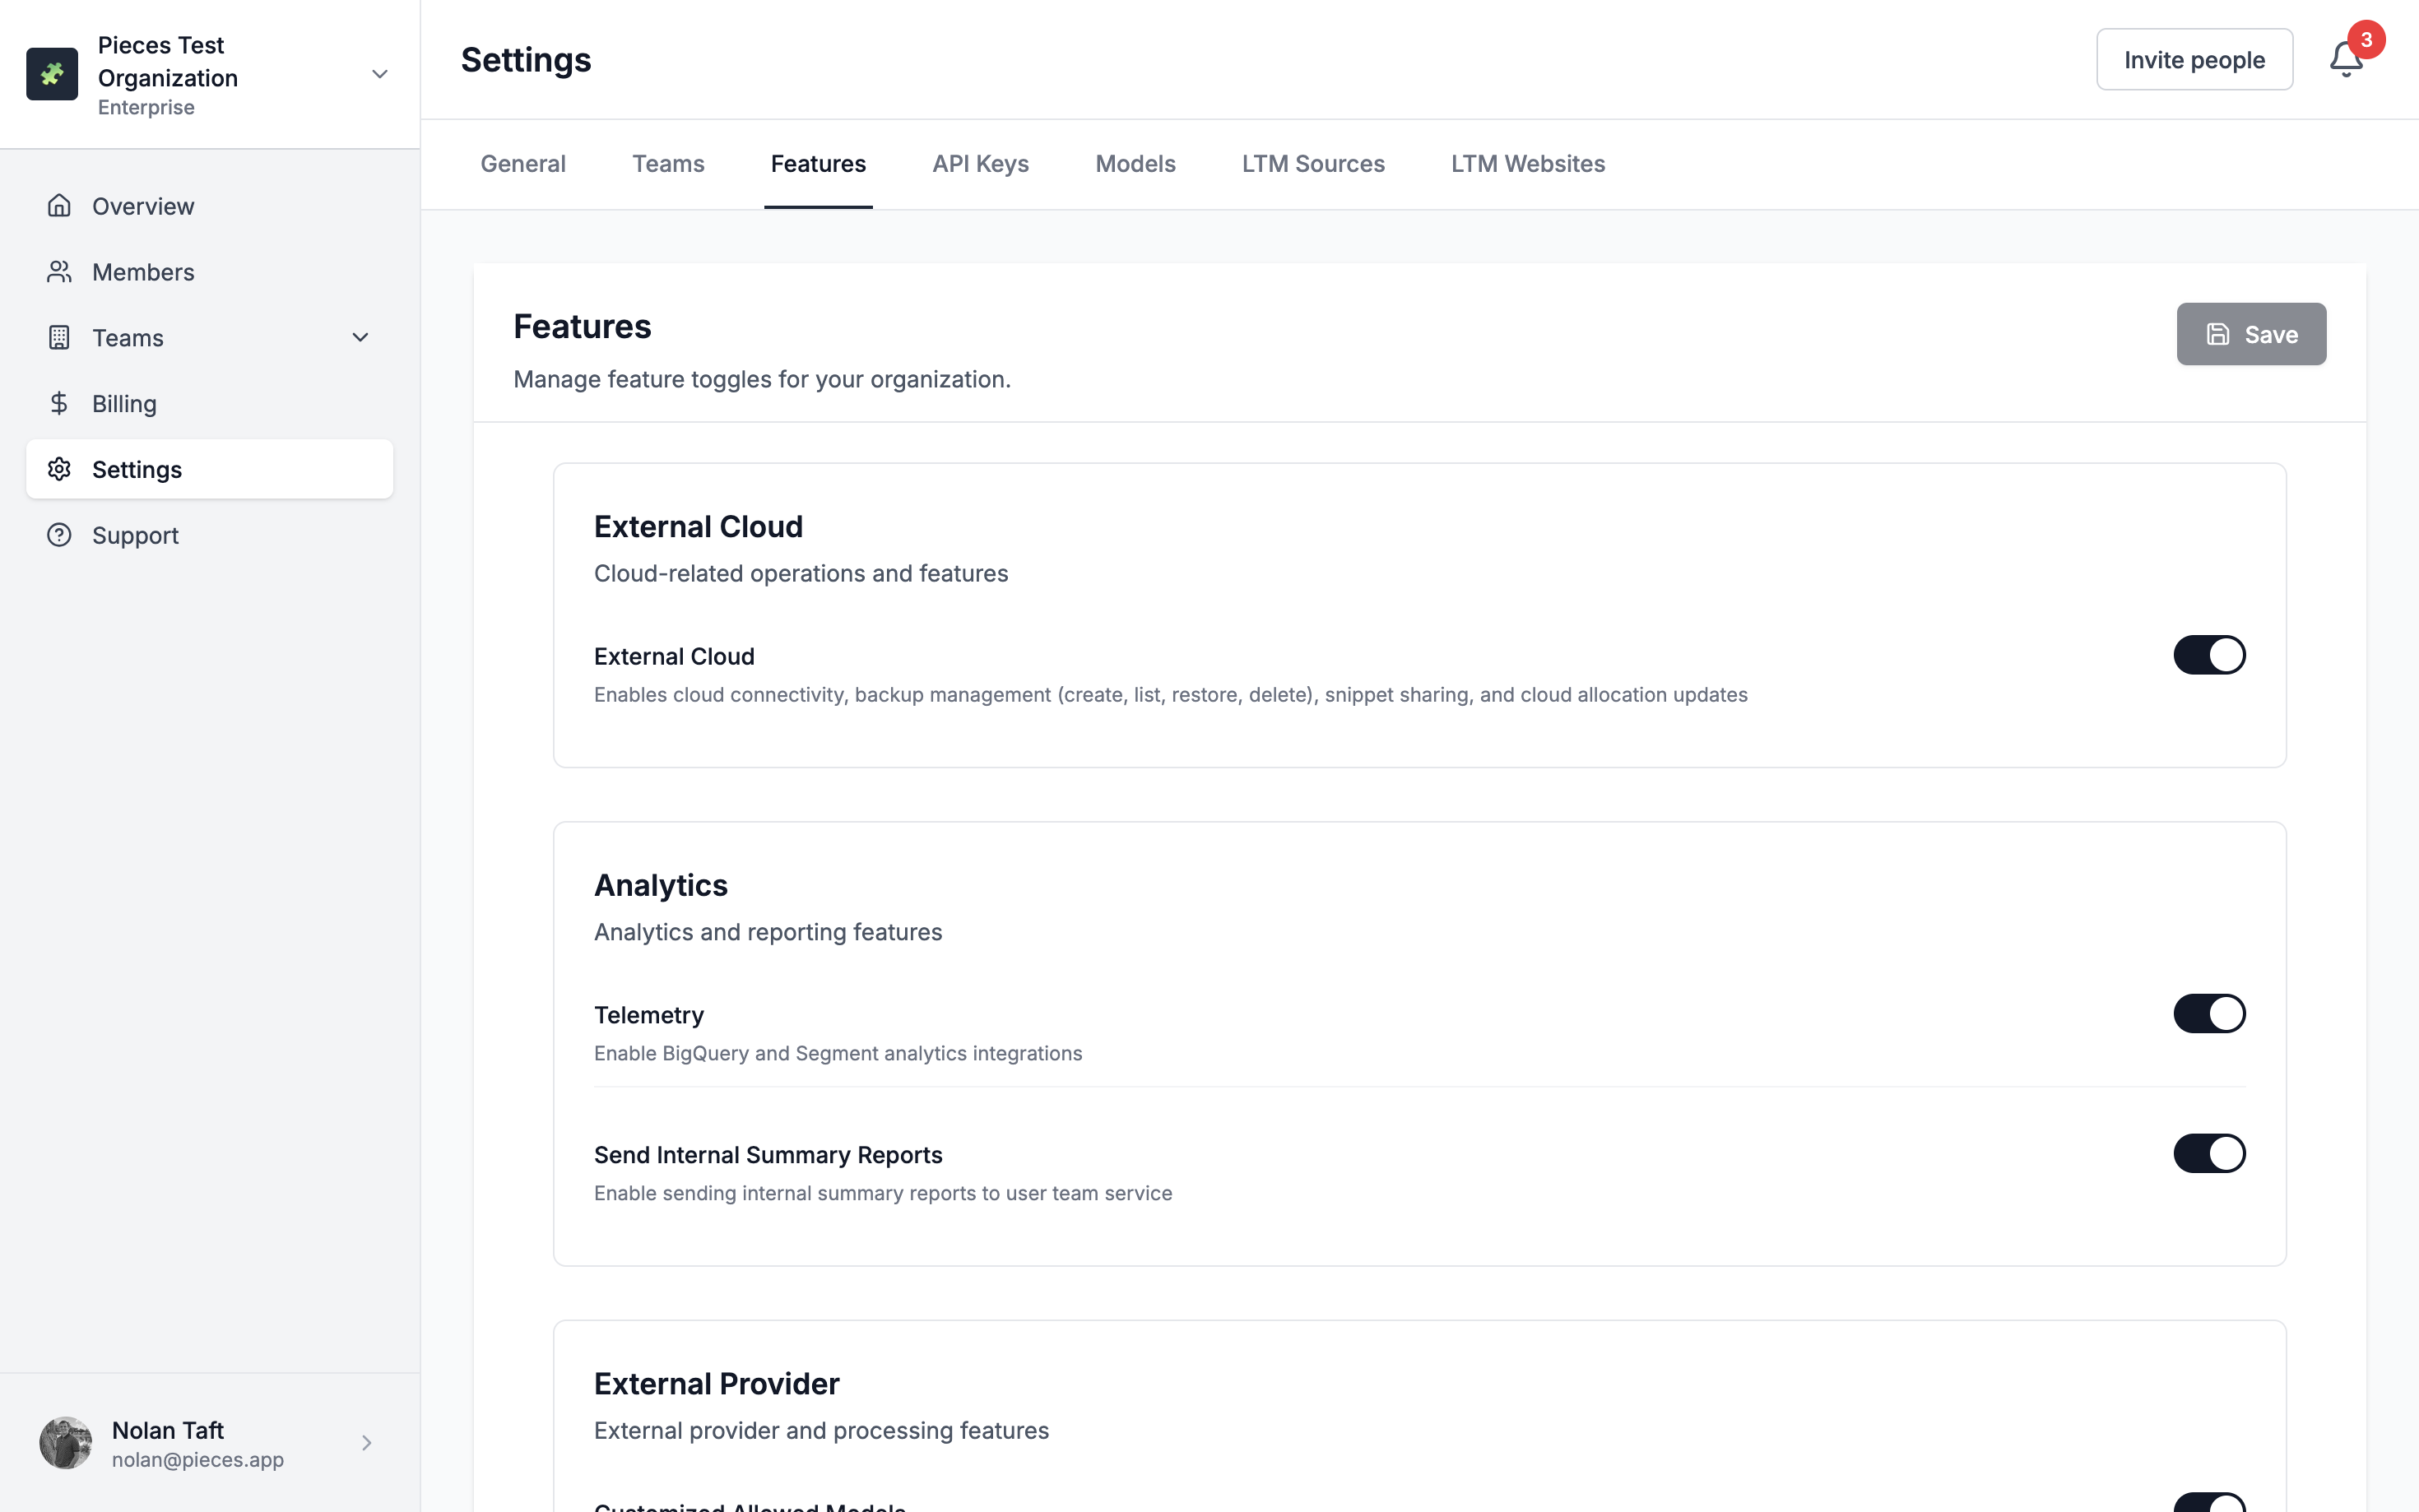
Task: Click the Overview home icon
Action: tap(59, 206)
